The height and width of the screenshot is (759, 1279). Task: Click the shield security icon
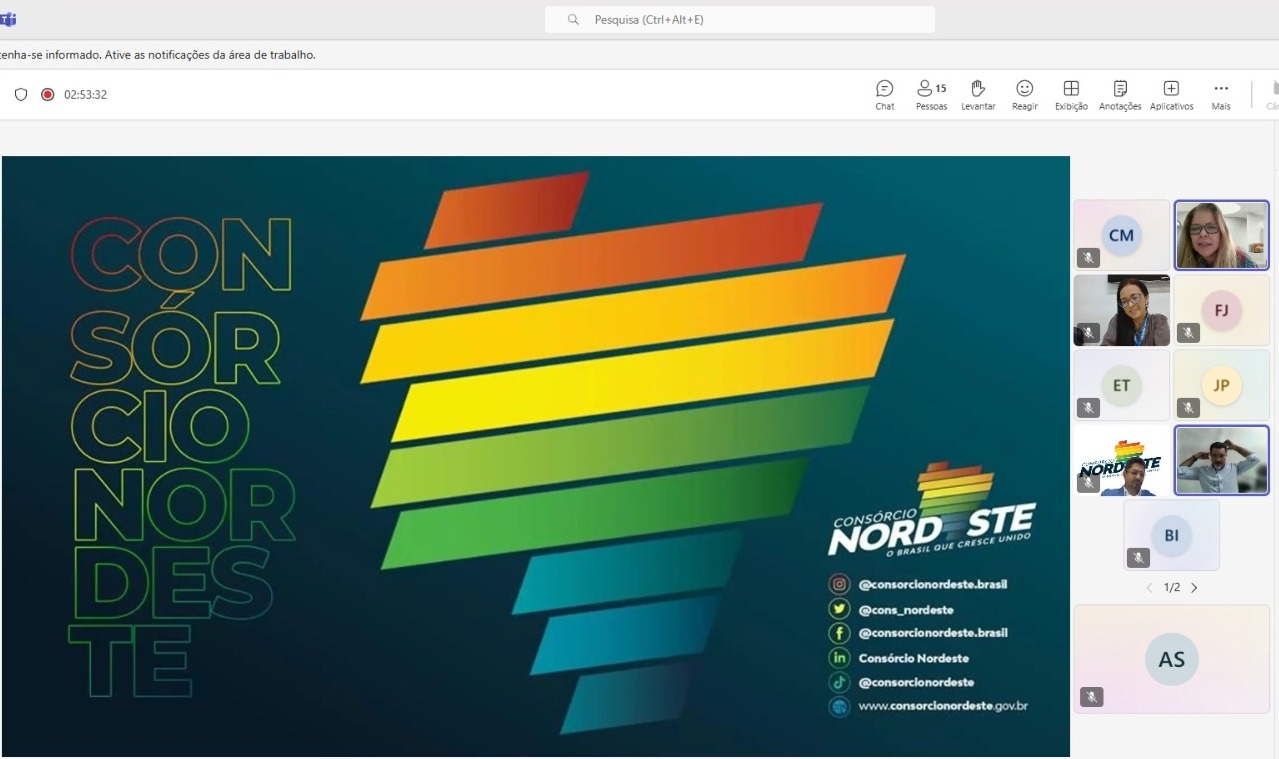pos(21,95)
